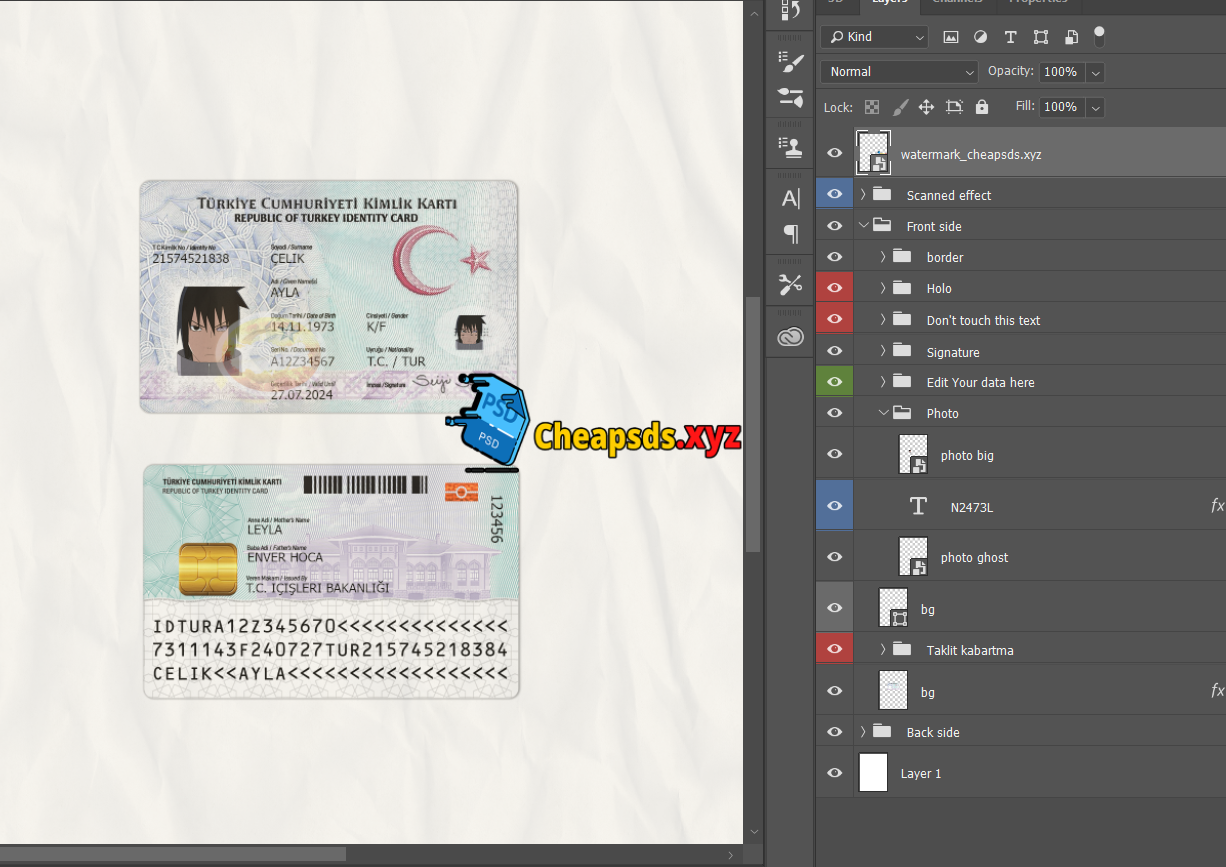Open the Paragraph panel icon
The width and height of the screenshot is (1226, 867).
click(x=791, y=235)
